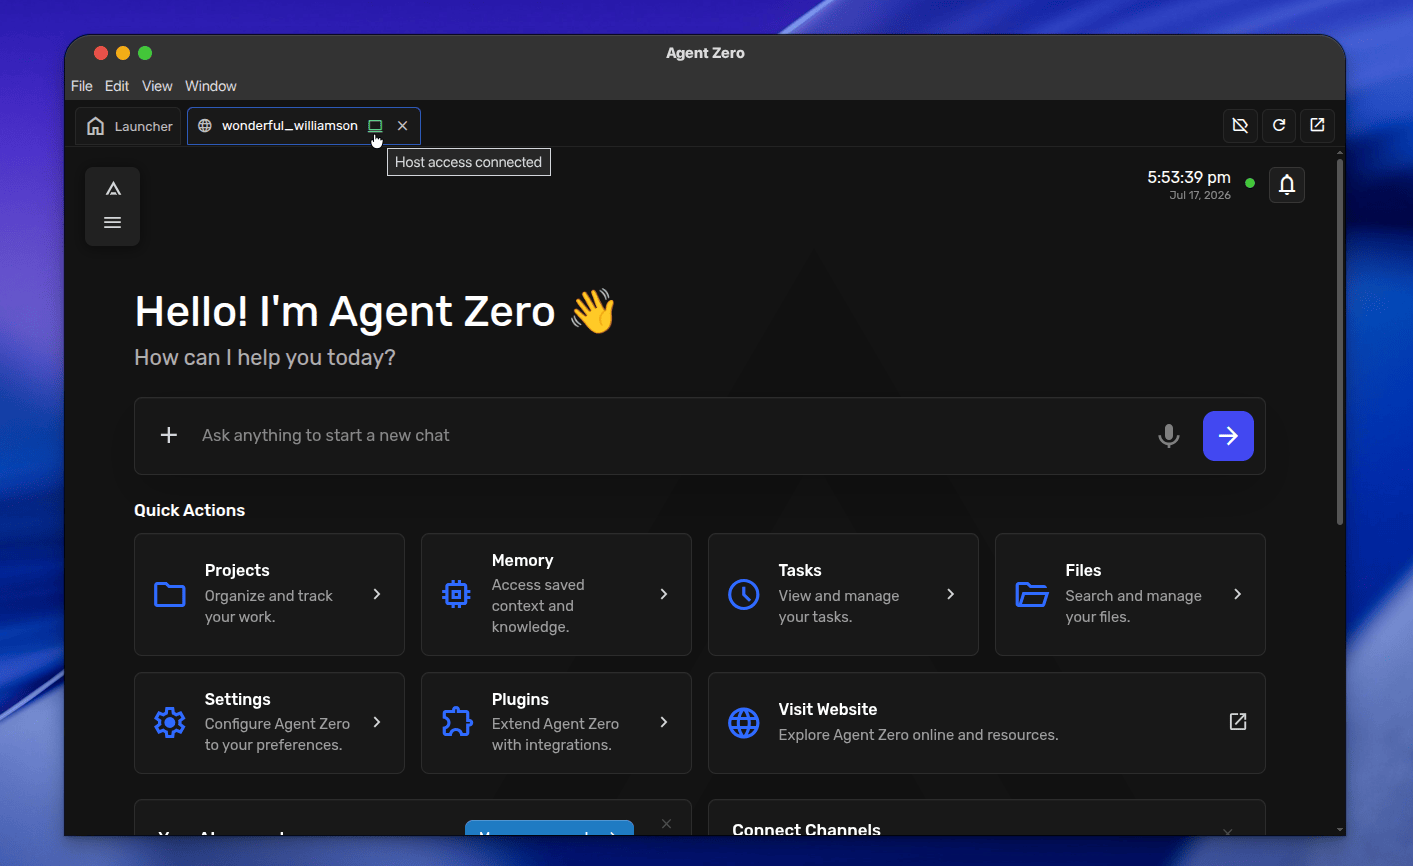
Task: Open the Projects quick action card
Action: [269, 594]
